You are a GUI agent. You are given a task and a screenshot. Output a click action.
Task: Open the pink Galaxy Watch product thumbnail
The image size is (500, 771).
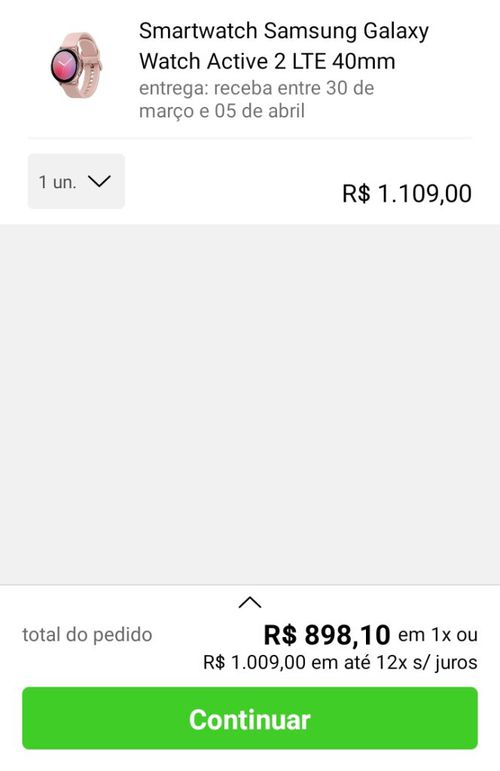[x=76, y=65]
